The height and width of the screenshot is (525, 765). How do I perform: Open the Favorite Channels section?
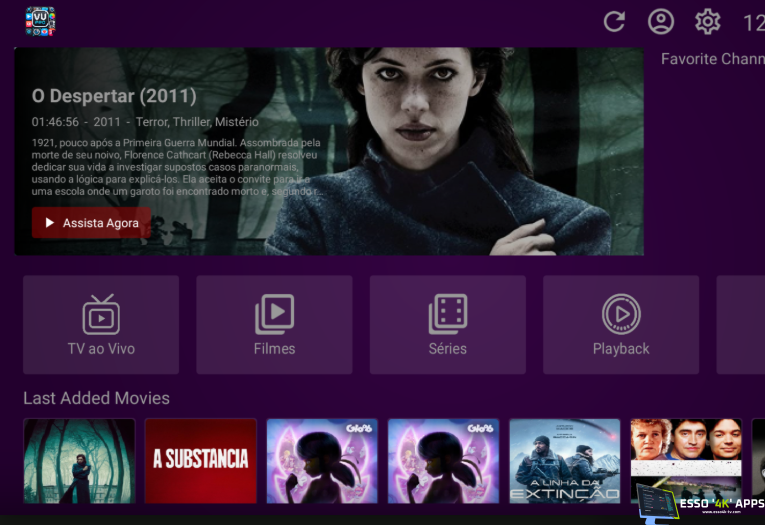point(712,59)
